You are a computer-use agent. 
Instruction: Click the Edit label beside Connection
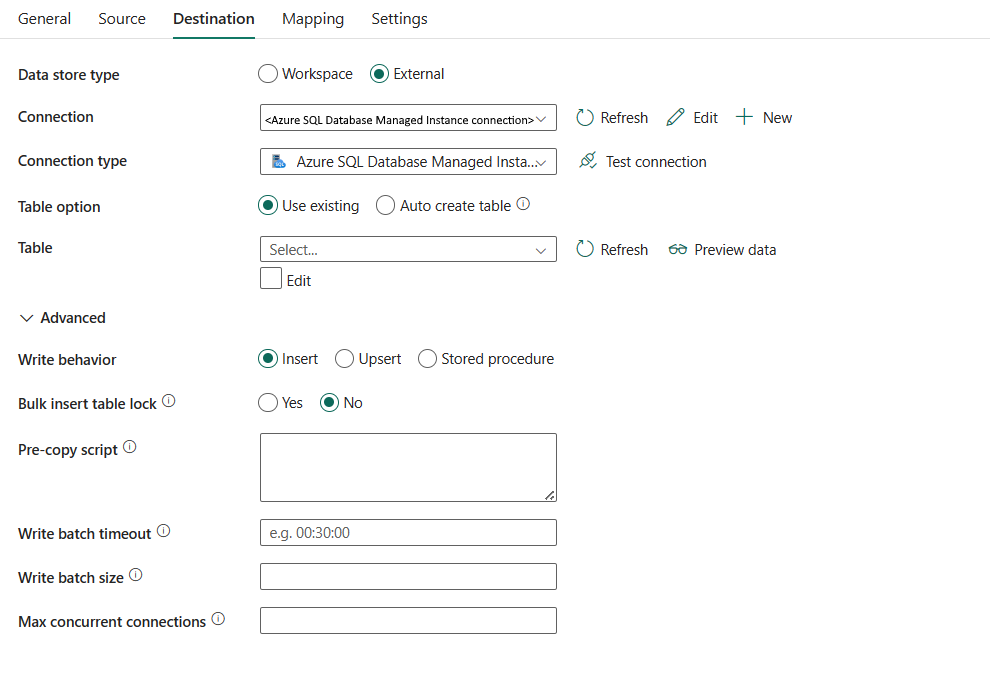tap(705, 118)
